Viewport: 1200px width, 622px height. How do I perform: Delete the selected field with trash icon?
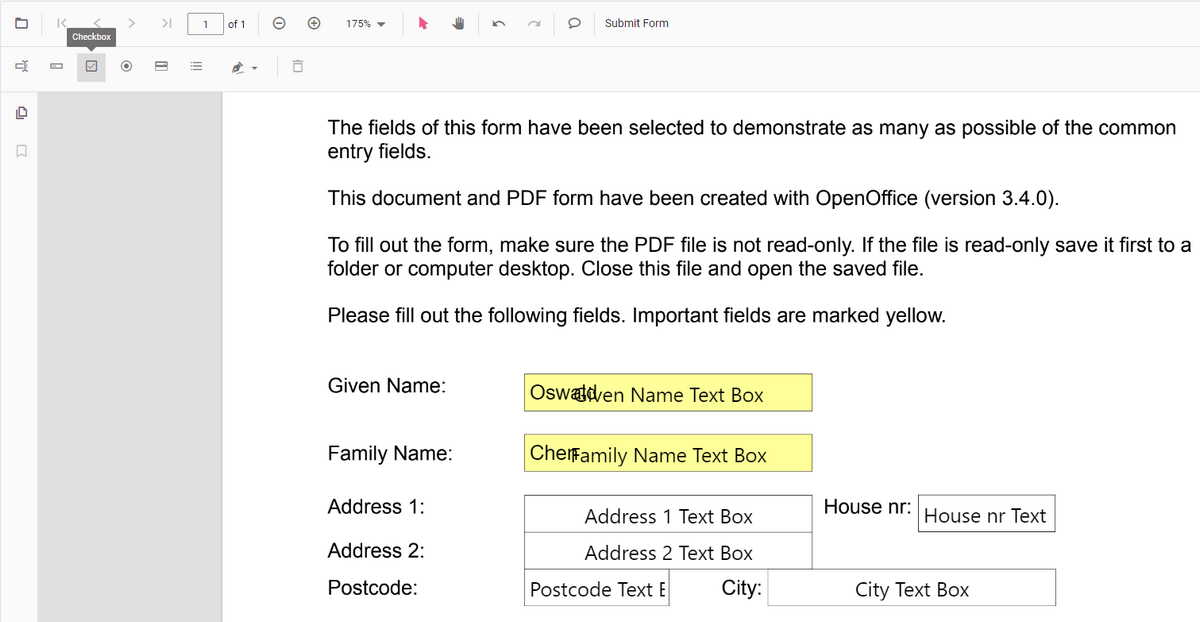(x=296, y=66)
